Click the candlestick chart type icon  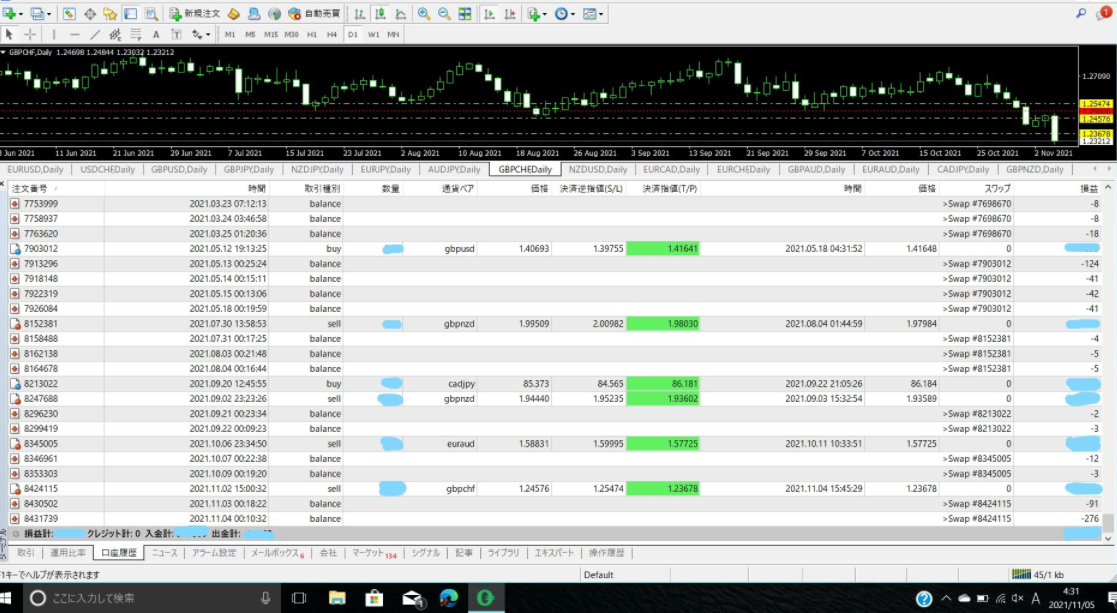(x=381, y=14)
